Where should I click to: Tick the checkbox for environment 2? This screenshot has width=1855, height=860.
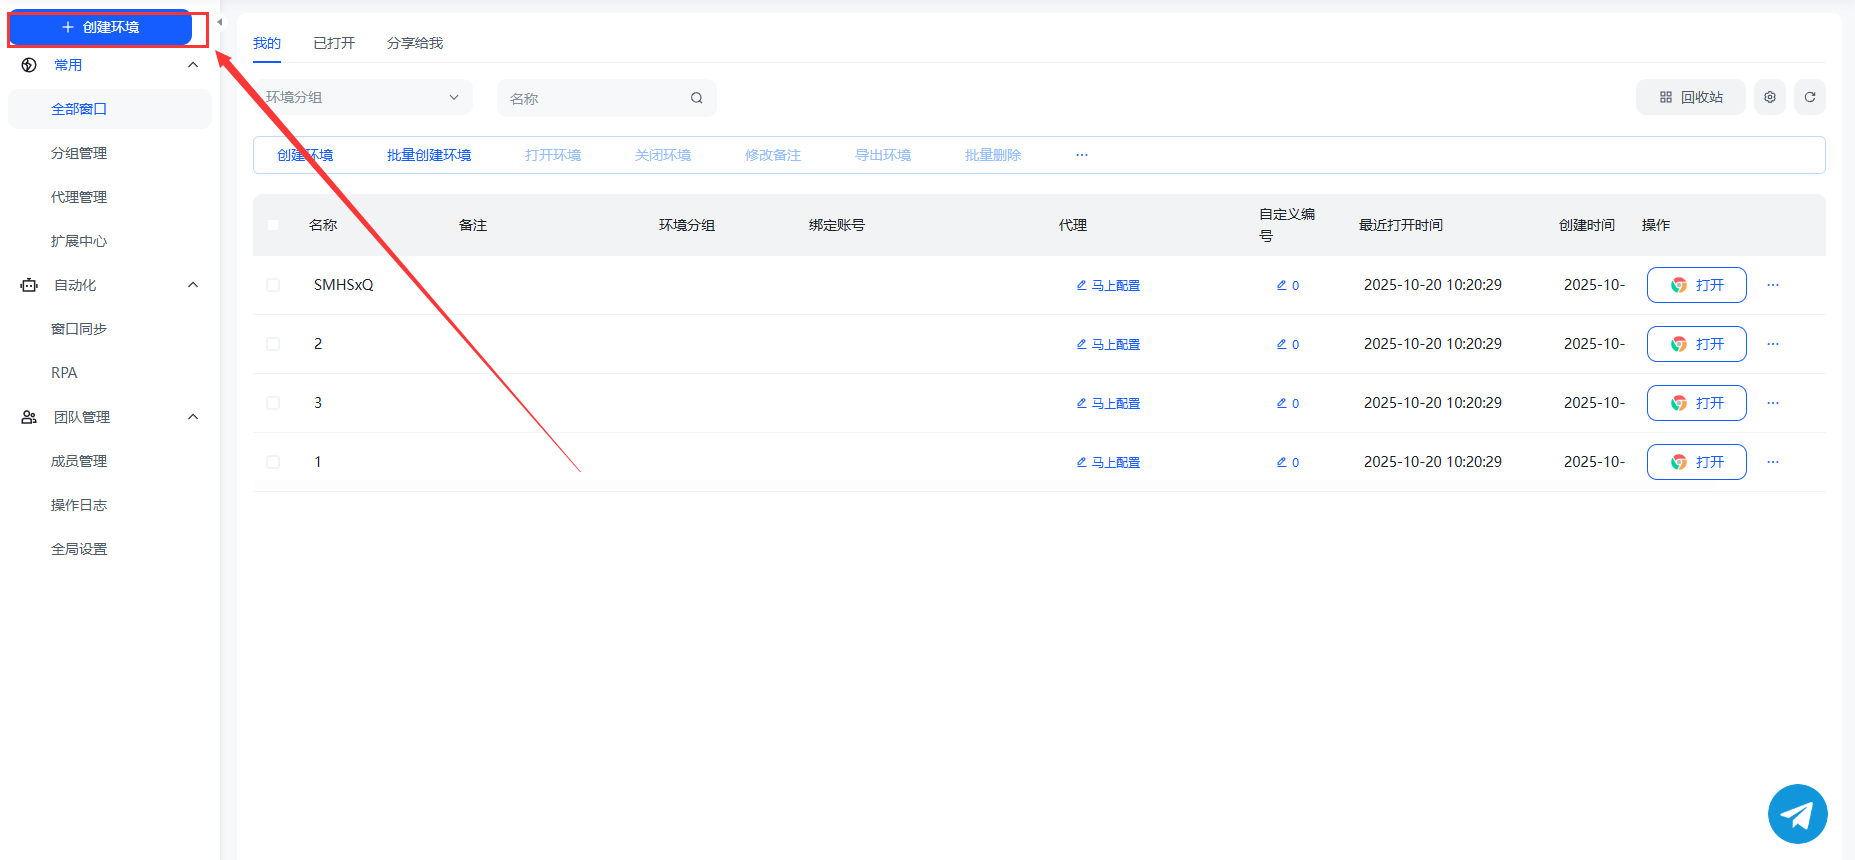click(x=273, y=344)
